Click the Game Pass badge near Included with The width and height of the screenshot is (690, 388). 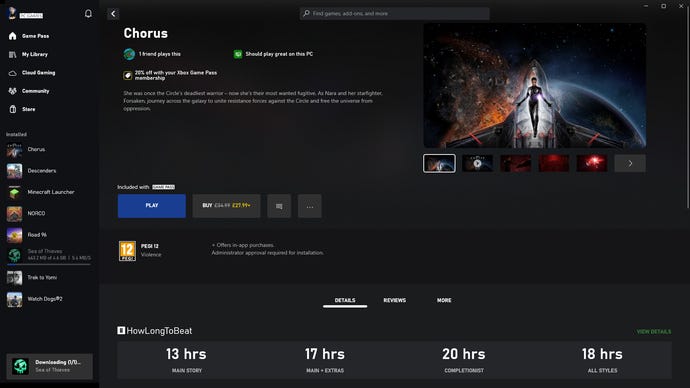(x=164, y=187)
